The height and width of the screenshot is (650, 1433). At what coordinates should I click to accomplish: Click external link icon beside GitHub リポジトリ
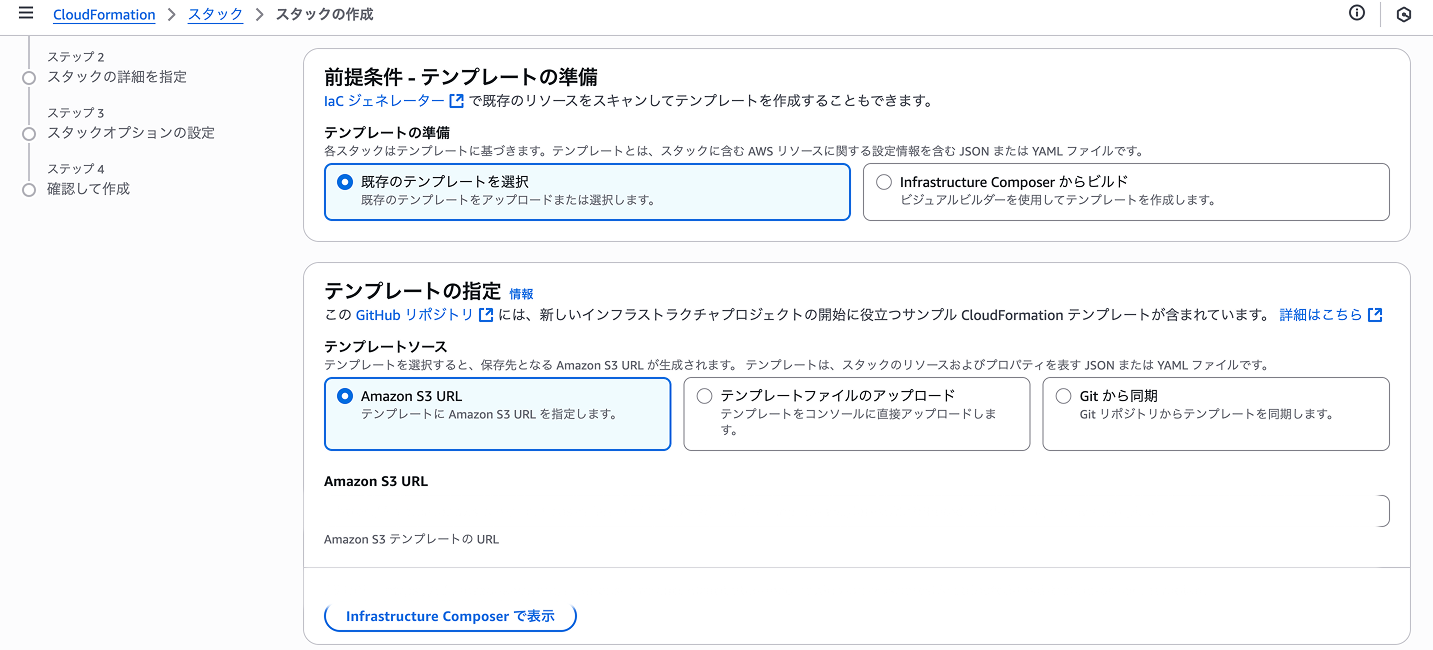(486, 315)
